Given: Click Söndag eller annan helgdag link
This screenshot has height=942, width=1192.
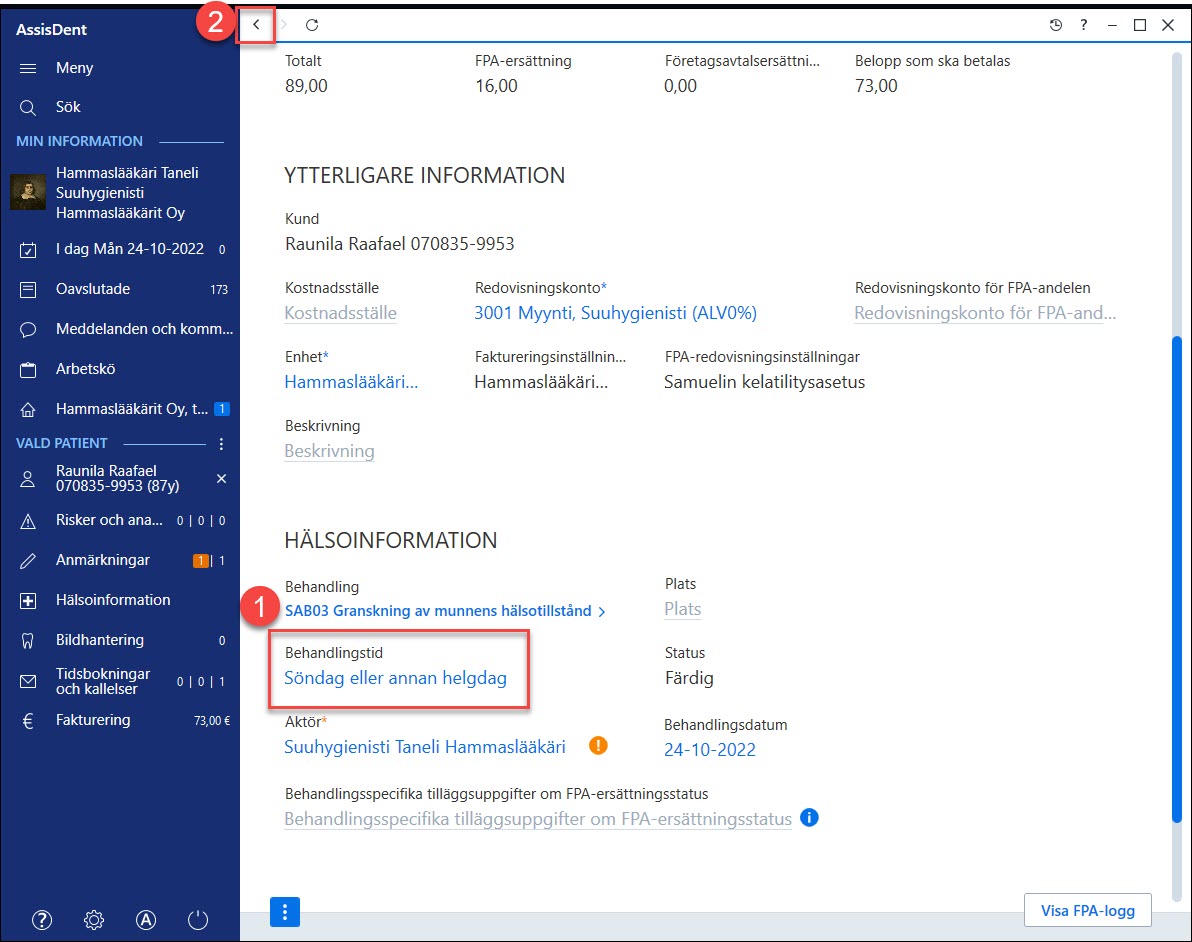Looking at the screenshot, I should [x=395, y=677].
